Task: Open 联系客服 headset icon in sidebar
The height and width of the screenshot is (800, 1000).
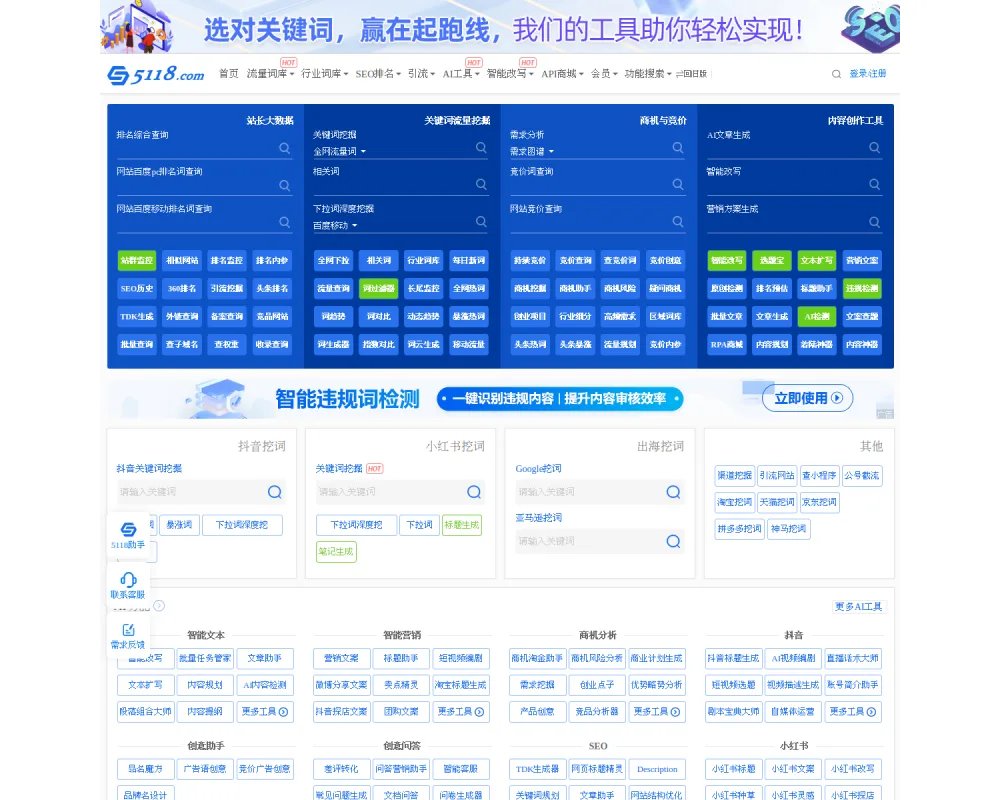Action: (128, 585)
